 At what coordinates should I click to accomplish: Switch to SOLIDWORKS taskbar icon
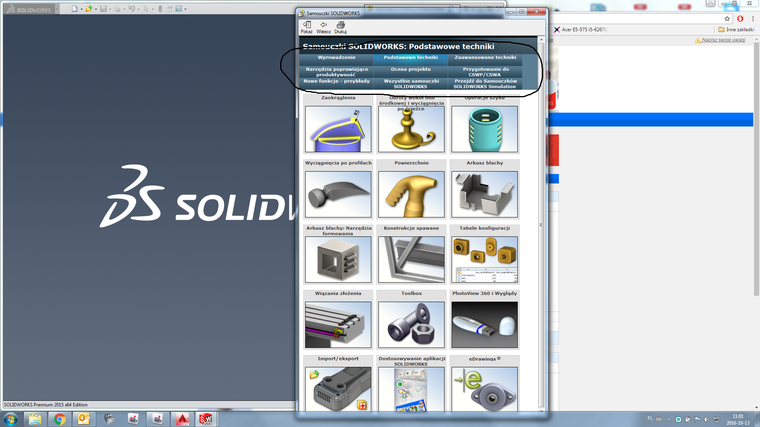tap(206, 419)
